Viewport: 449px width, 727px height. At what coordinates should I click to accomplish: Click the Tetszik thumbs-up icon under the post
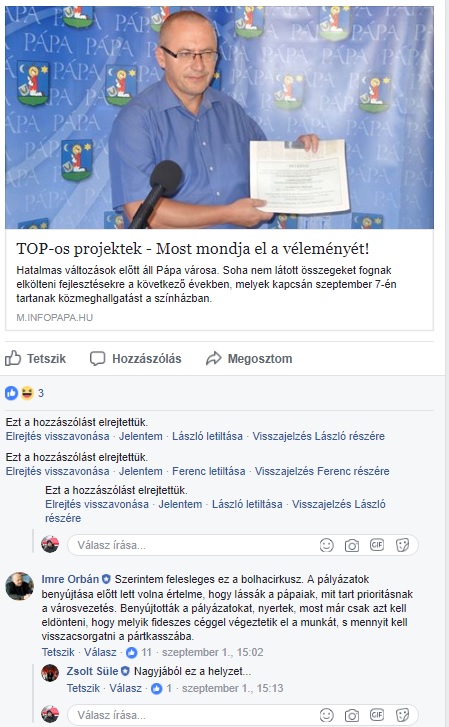(13, 358)
